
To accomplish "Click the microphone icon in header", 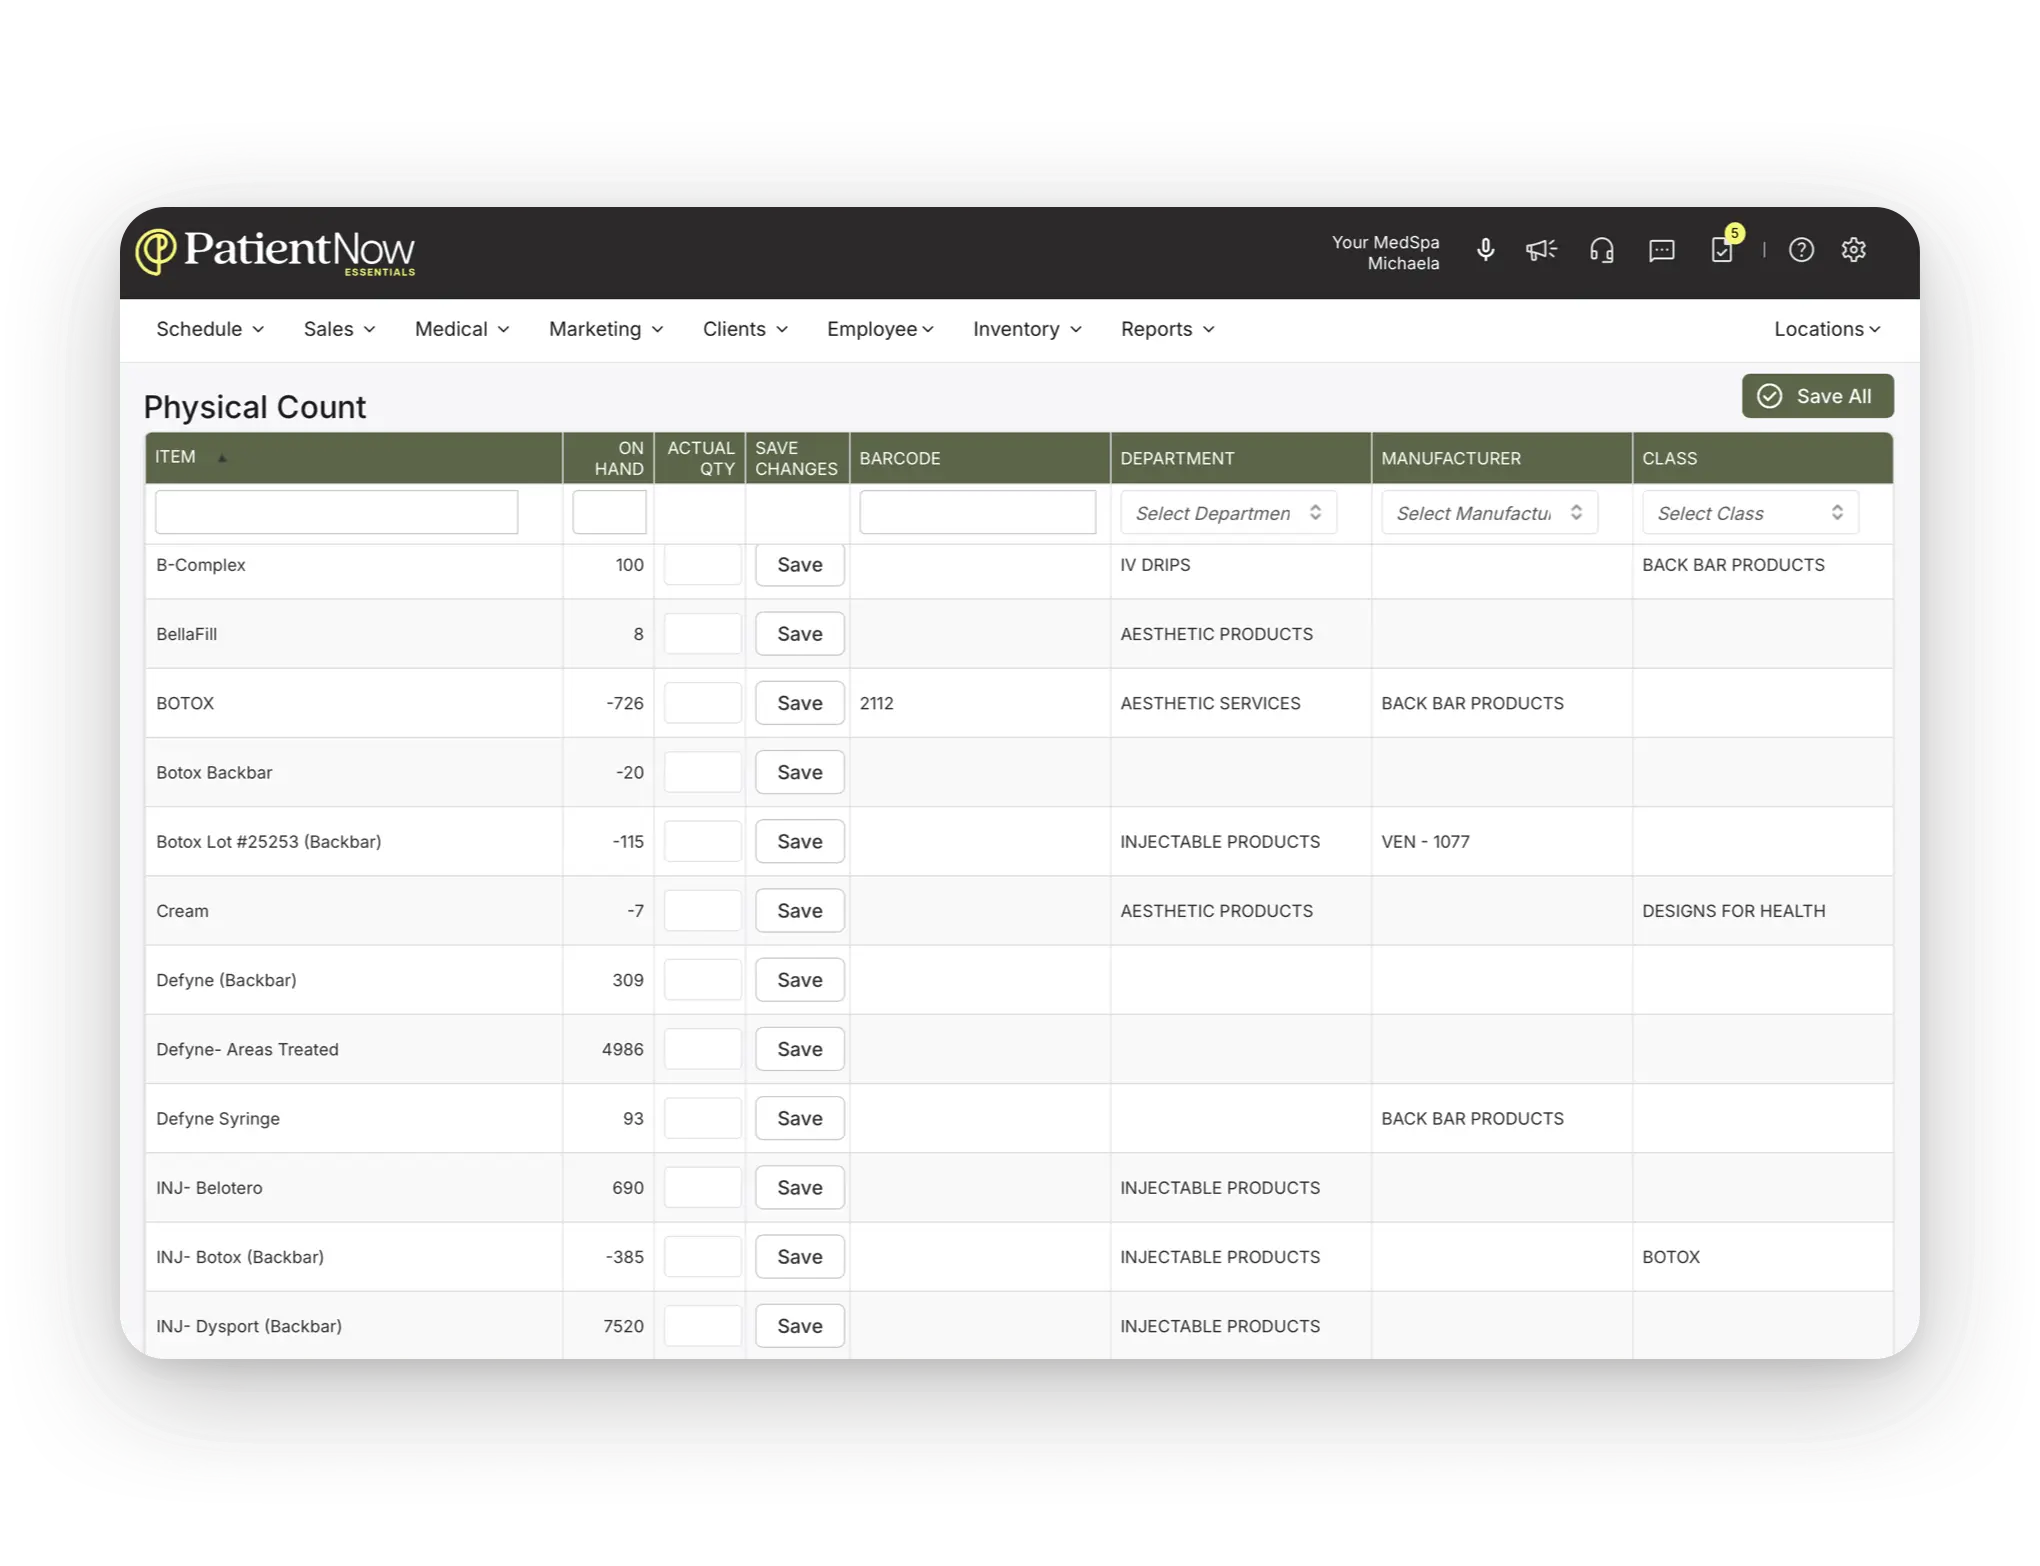I will tap(1486, 250).
